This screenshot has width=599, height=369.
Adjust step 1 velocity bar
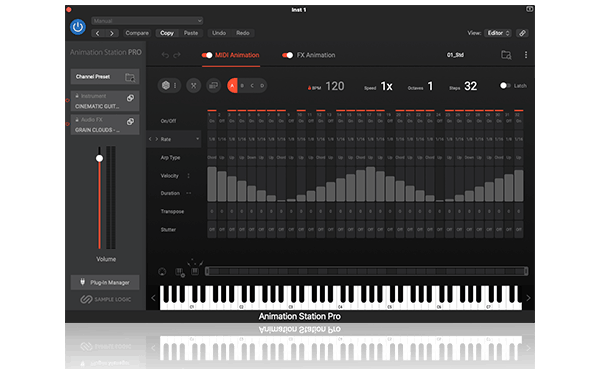click(x=212, y=184)
